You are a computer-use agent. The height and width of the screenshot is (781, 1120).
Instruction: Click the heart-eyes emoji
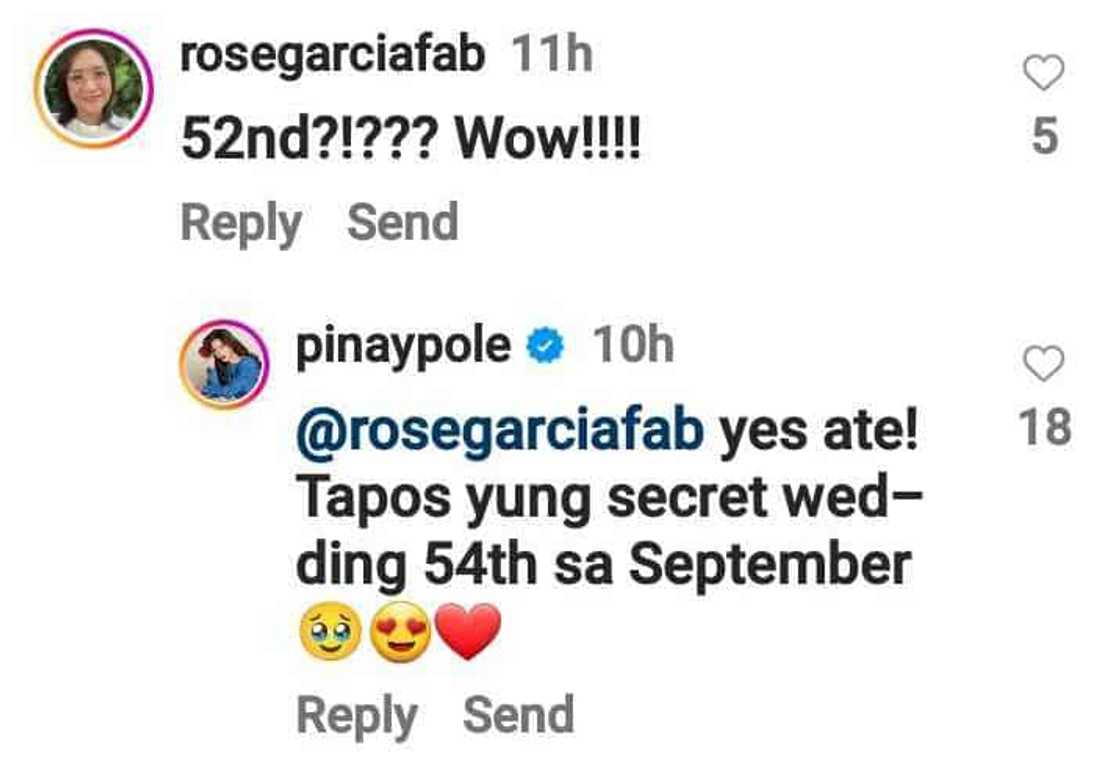pos(401,632)
